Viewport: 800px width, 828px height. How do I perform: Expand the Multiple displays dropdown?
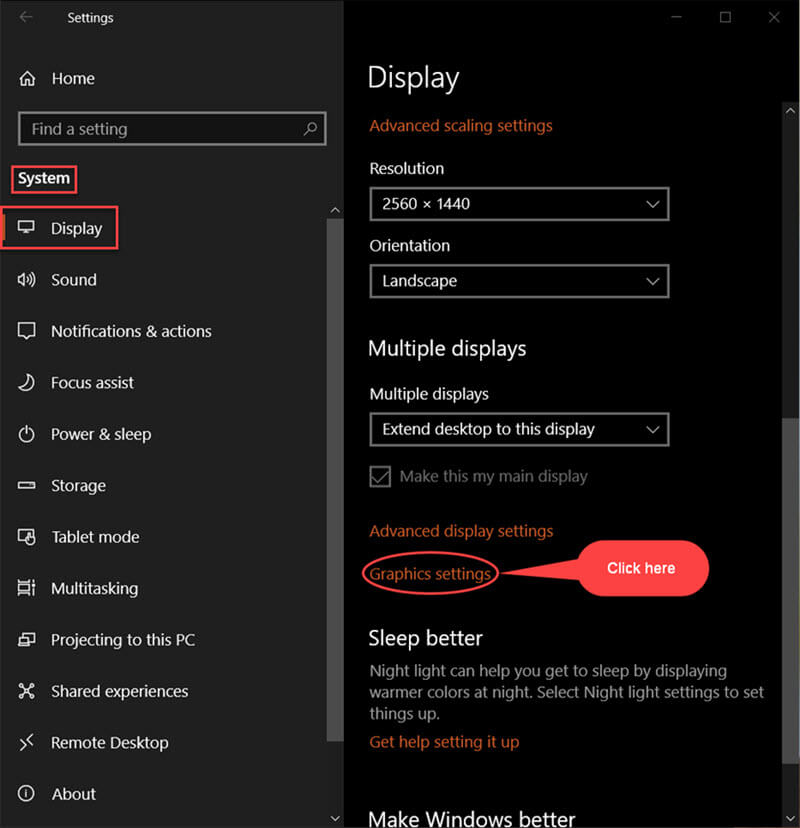click(519, 429)
